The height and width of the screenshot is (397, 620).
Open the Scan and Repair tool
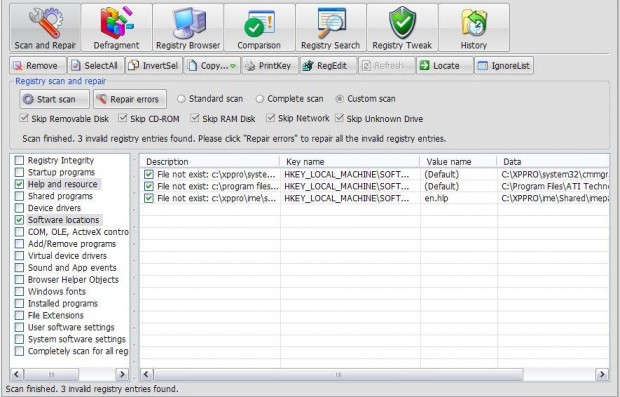(x=45, y=28)
